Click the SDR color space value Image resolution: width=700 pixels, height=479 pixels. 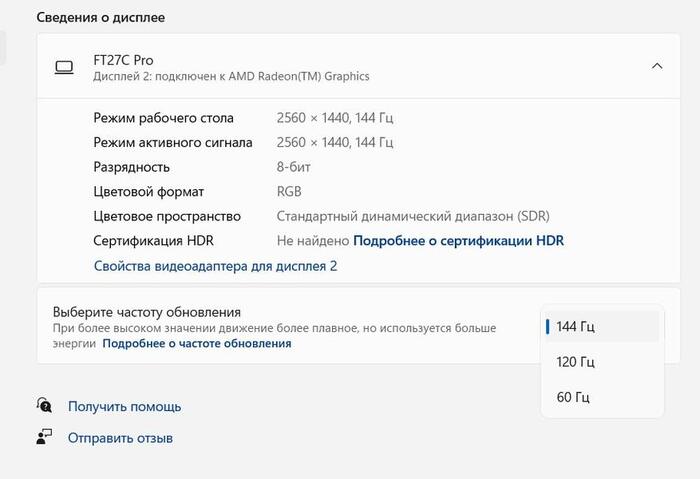412,216
